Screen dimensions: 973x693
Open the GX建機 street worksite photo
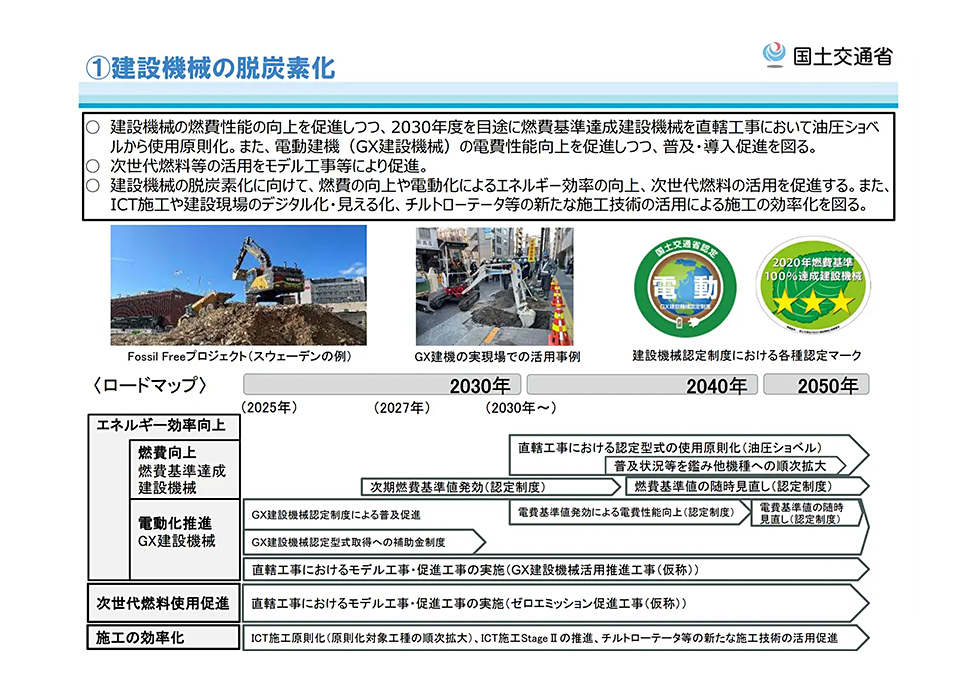click(497, 285)
